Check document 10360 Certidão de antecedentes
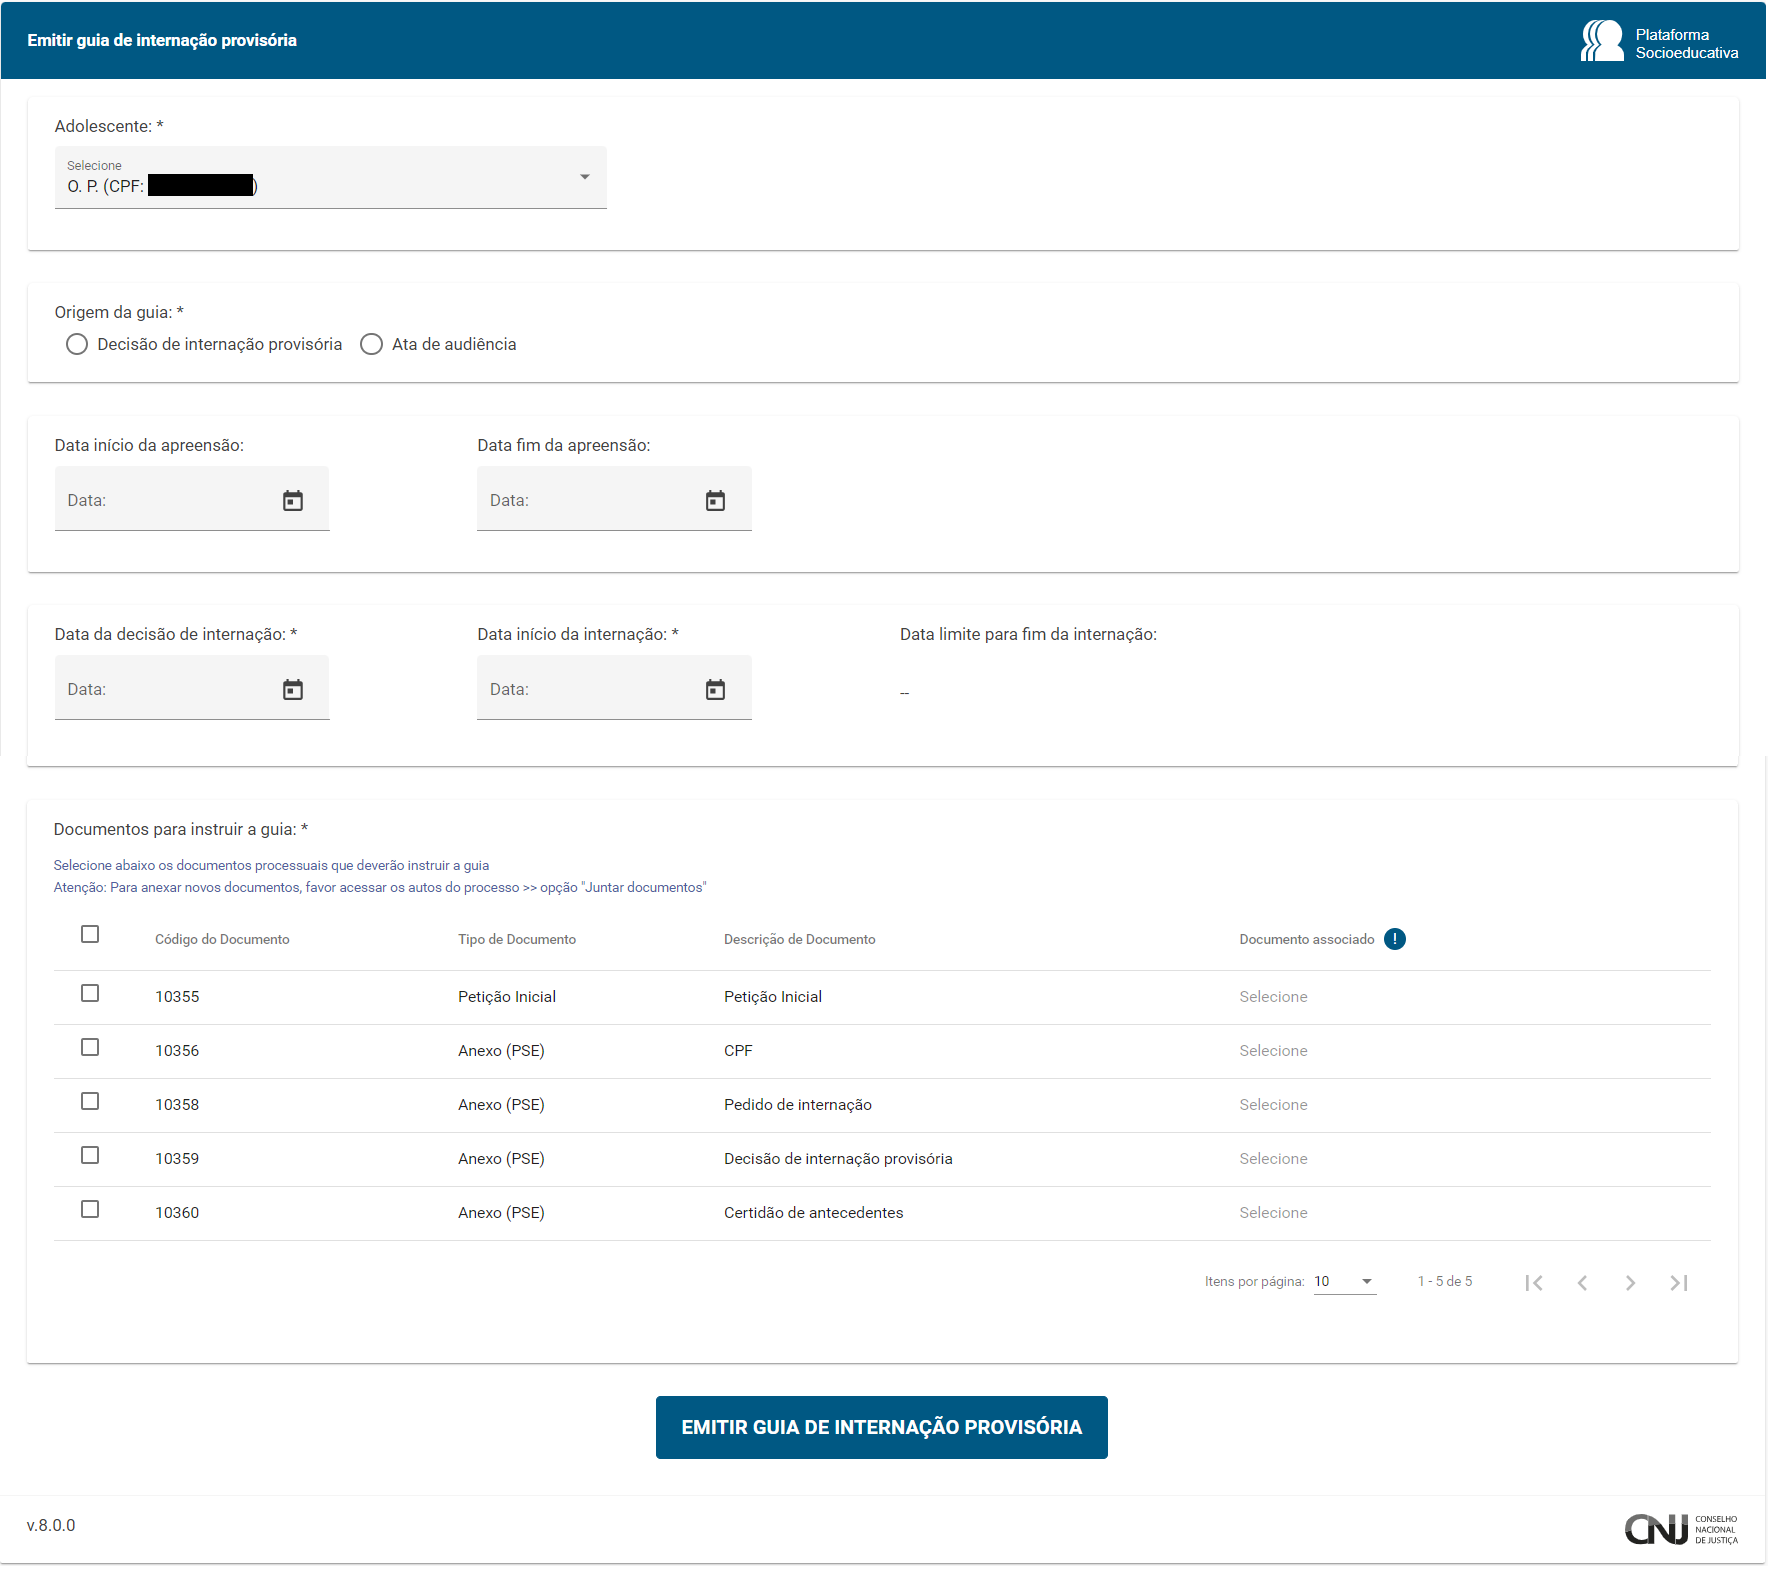Viewport: 1768px width, 1570px height. click(90, 1209)
